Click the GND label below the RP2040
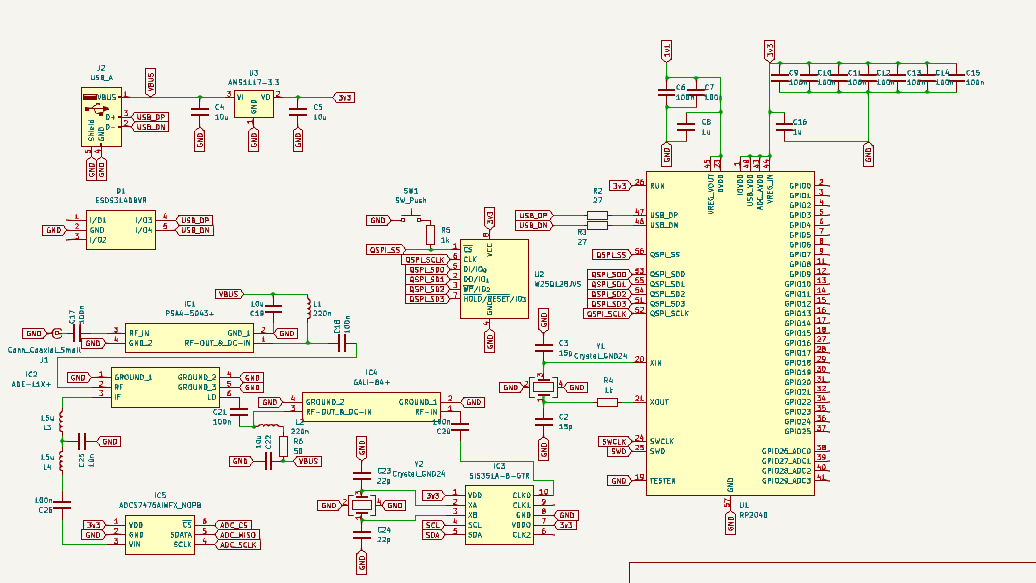The image size is (1036, 583). tap(730, 524)
